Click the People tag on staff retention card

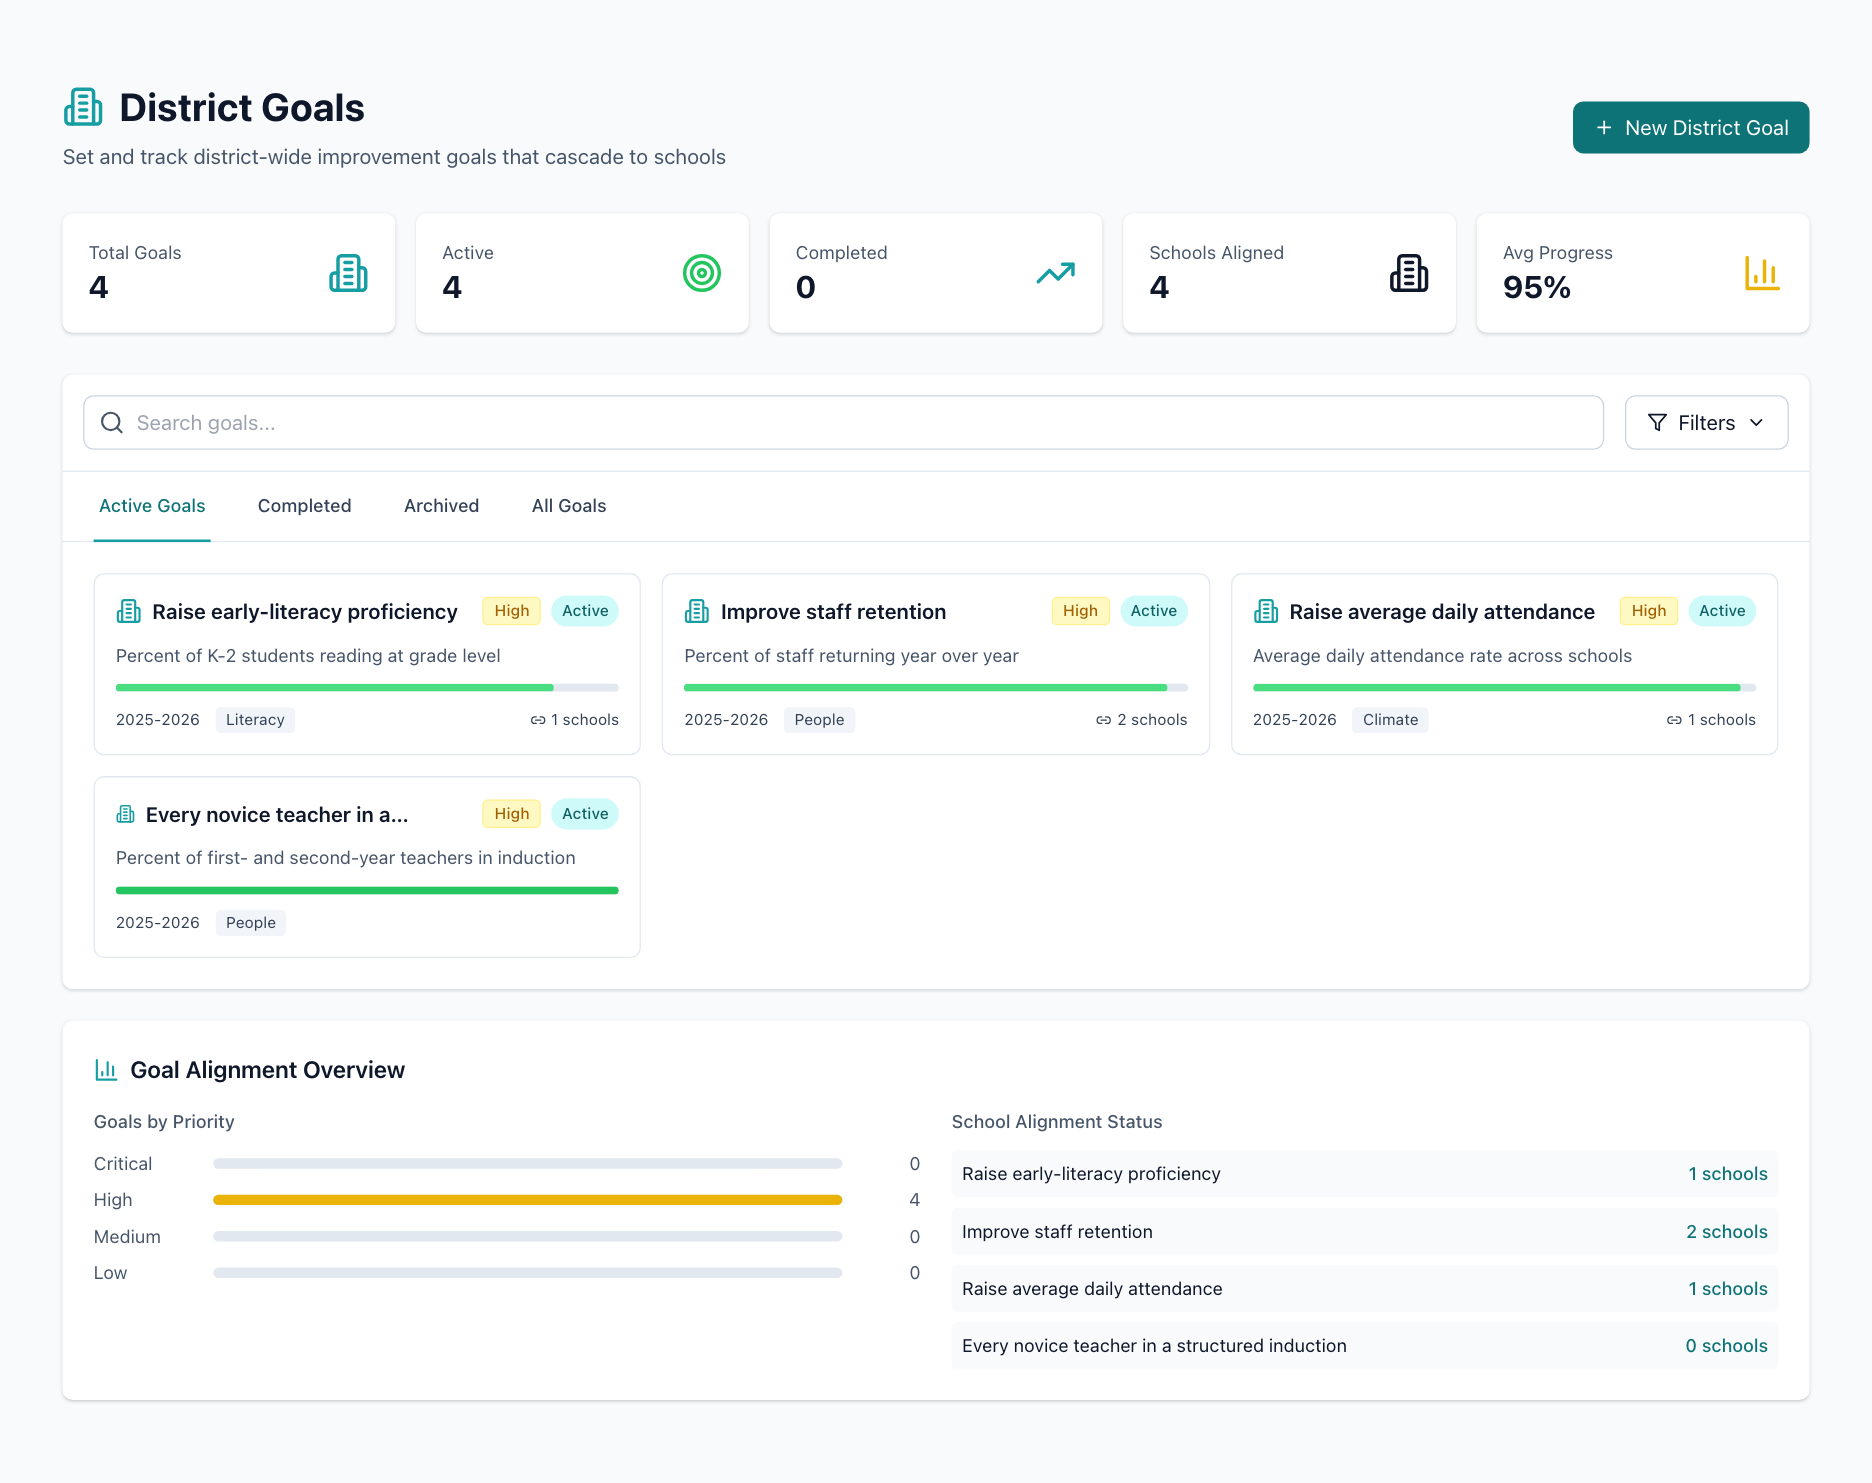pyautogui.click(x=819, y=720)
